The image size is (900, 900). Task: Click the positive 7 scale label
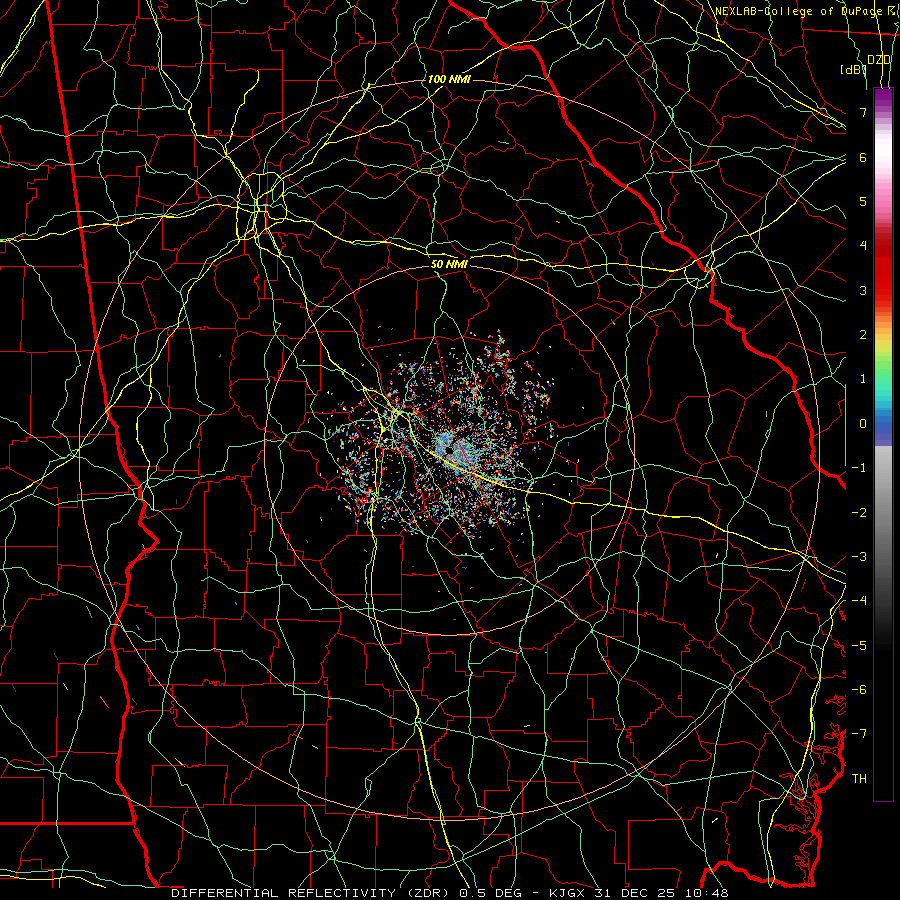tap(863, 112)
